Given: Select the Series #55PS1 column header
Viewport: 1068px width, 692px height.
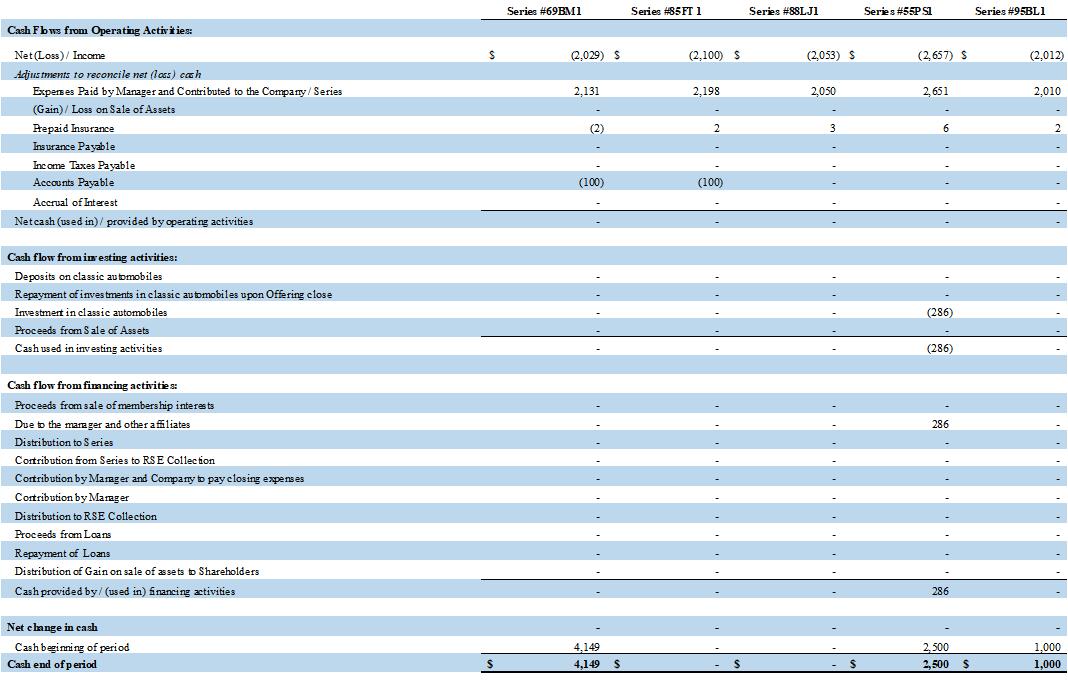Looking at the screenshot, I should click(x=900, y=11).
